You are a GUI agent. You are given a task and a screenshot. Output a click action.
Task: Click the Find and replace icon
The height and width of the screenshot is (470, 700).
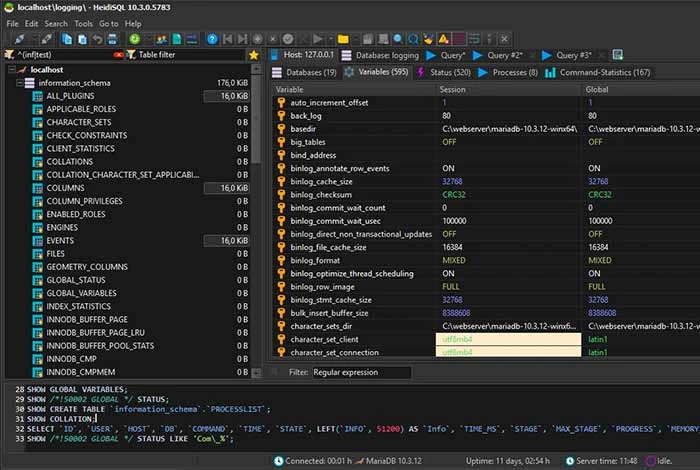413,39
